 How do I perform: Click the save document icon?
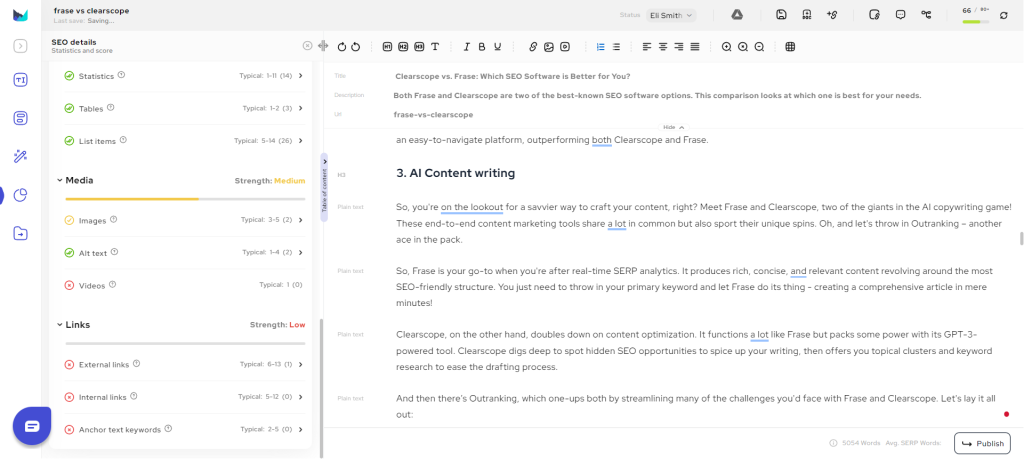coord(781,15)
